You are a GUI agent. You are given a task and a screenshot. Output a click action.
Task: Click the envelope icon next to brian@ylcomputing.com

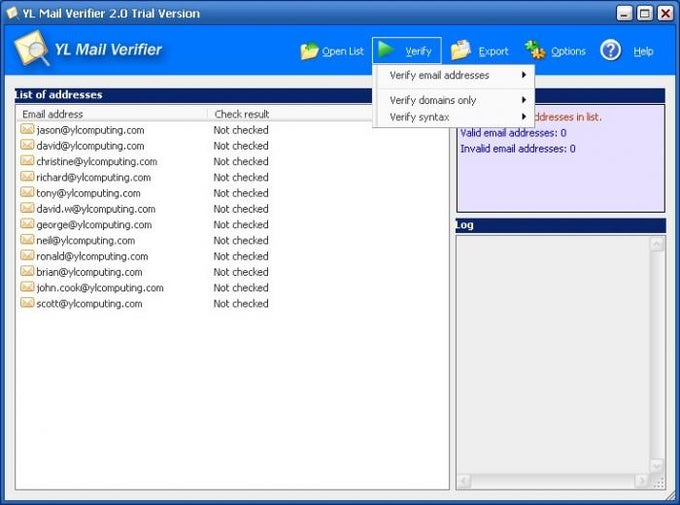pyautogui.click(x=27, y=271)
